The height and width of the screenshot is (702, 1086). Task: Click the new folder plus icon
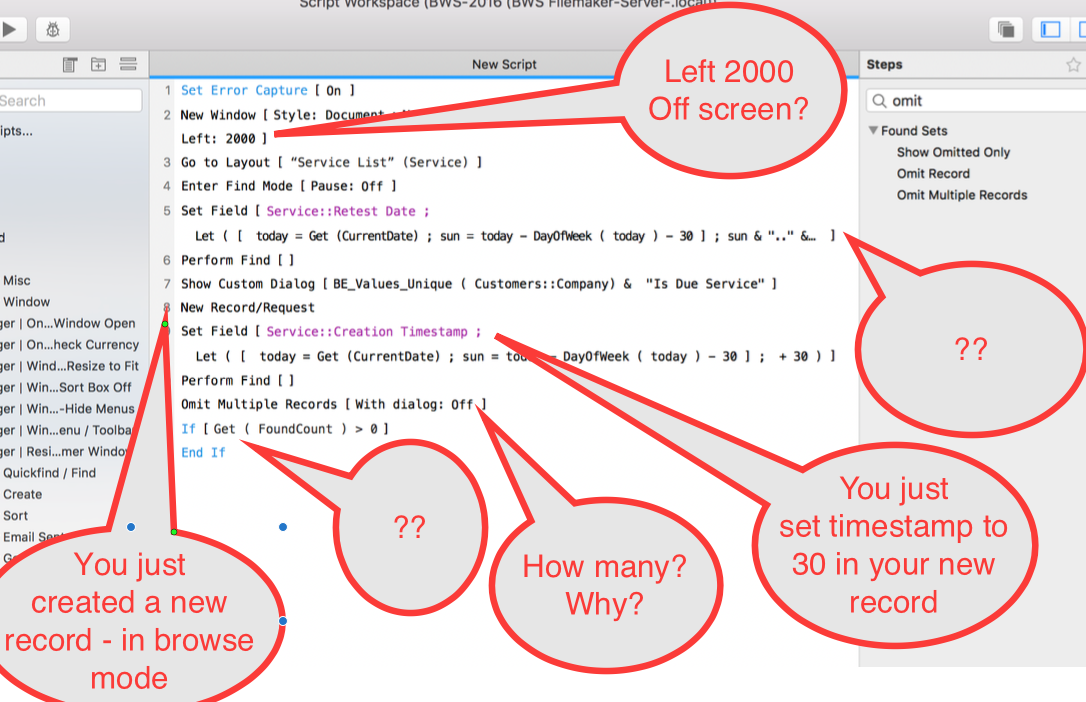coord(98,64)
